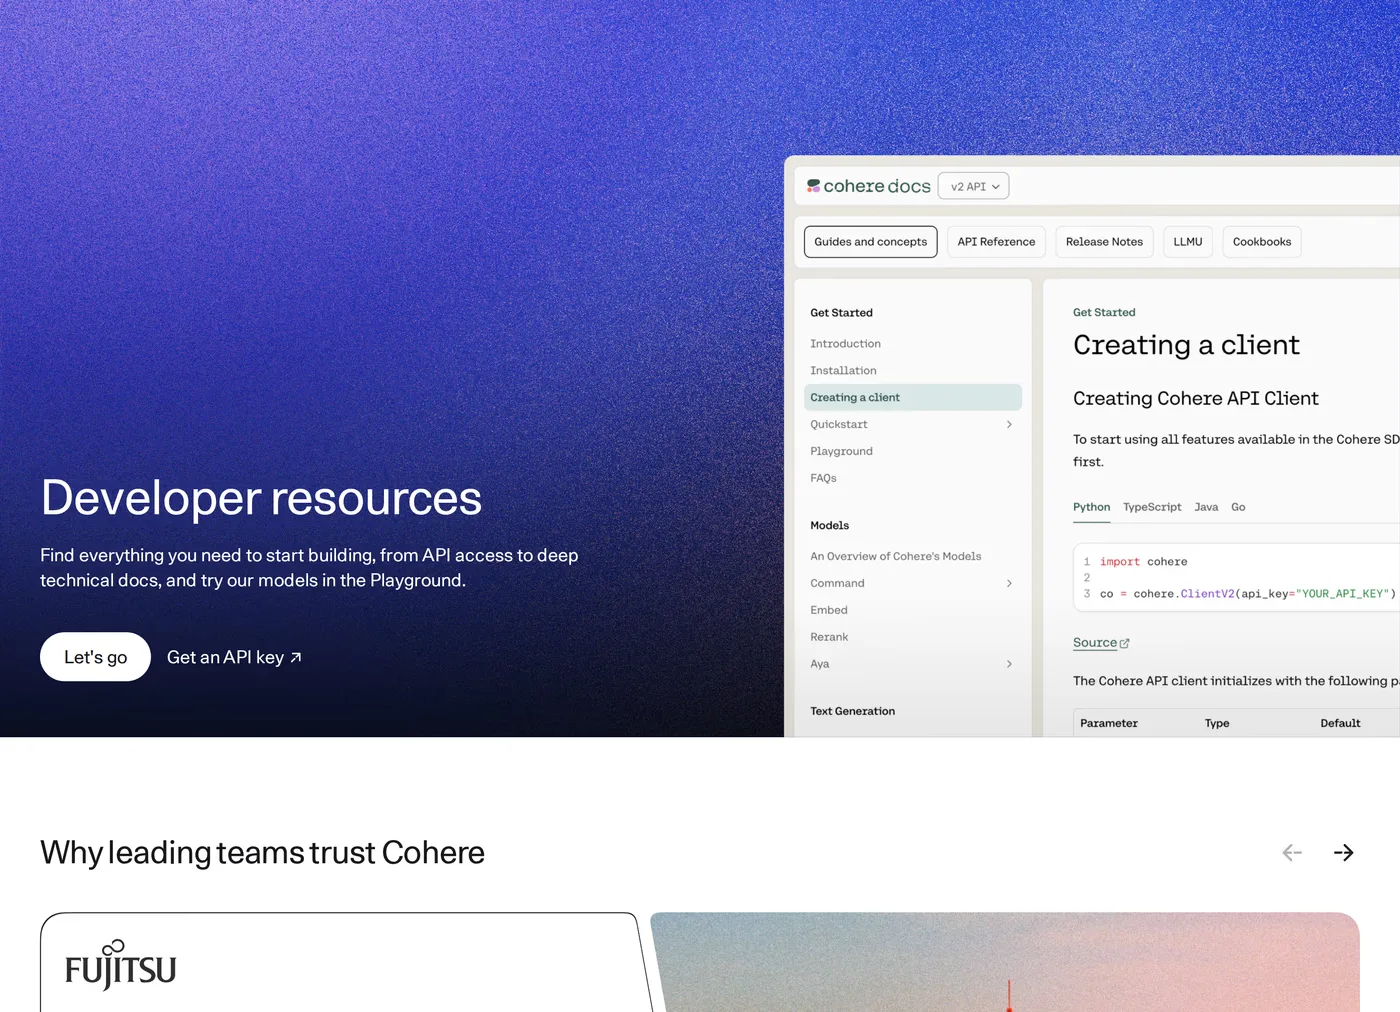Click the Creating a client page title
Screen dimensions: 1400x1012
click(1186, 345)
